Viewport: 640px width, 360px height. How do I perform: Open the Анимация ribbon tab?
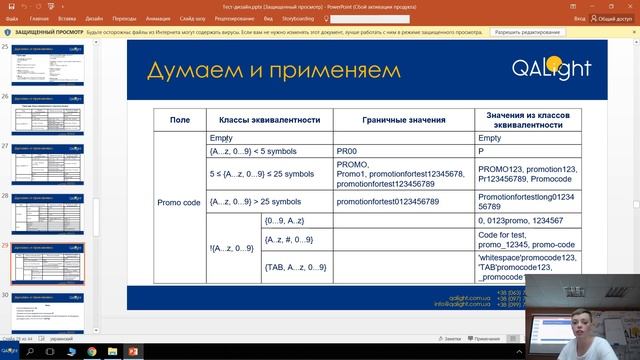point(158,19)
